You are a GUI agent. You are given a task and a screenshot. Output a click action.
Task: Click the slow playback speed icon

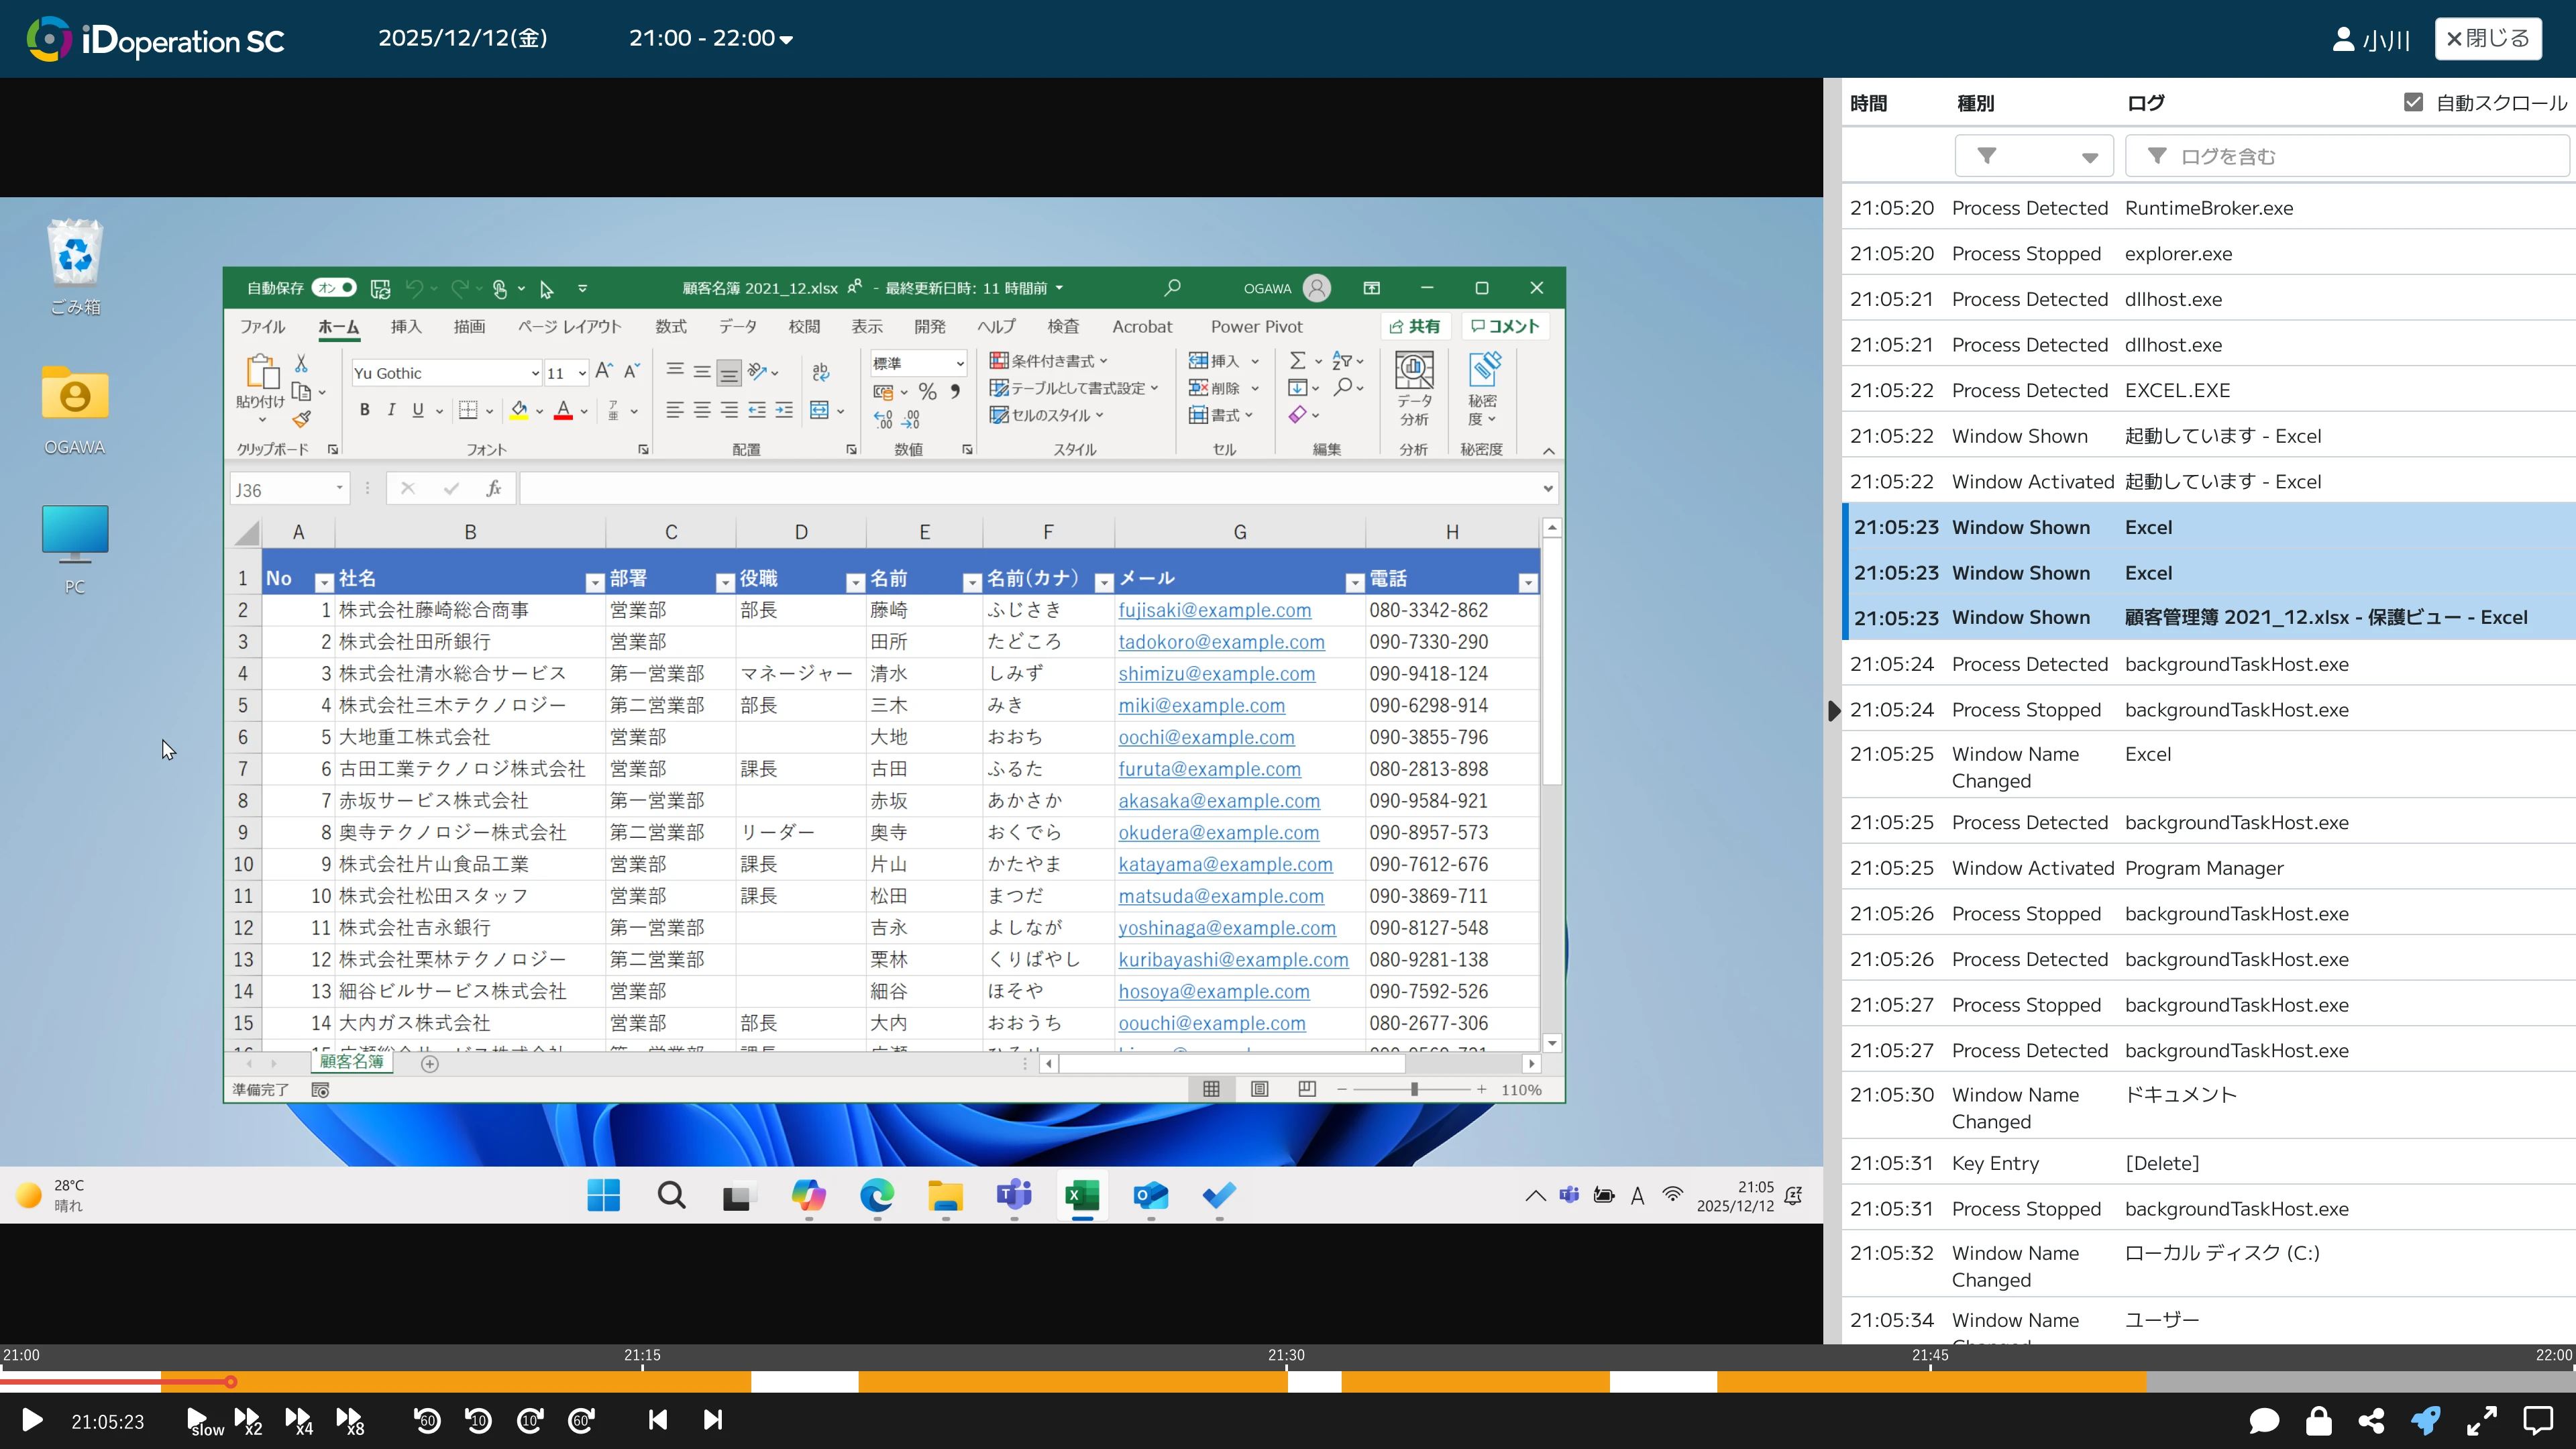pos(203,1420)
